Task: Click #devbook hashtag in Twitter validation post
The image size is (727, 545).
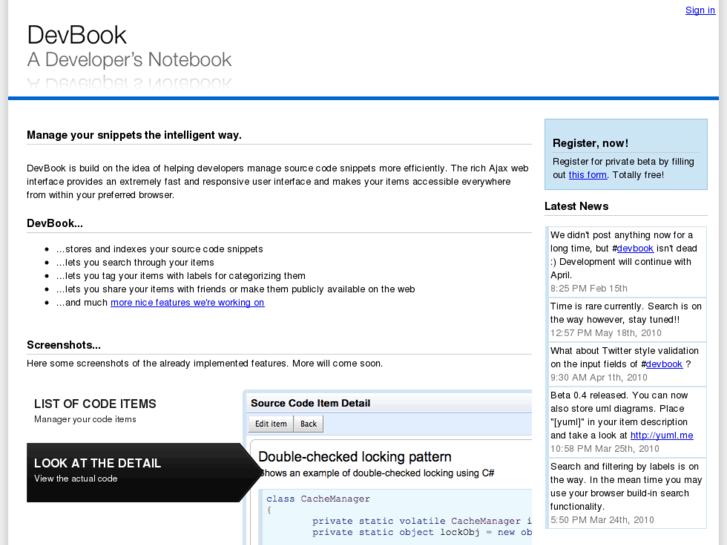Action: (663, 364)
